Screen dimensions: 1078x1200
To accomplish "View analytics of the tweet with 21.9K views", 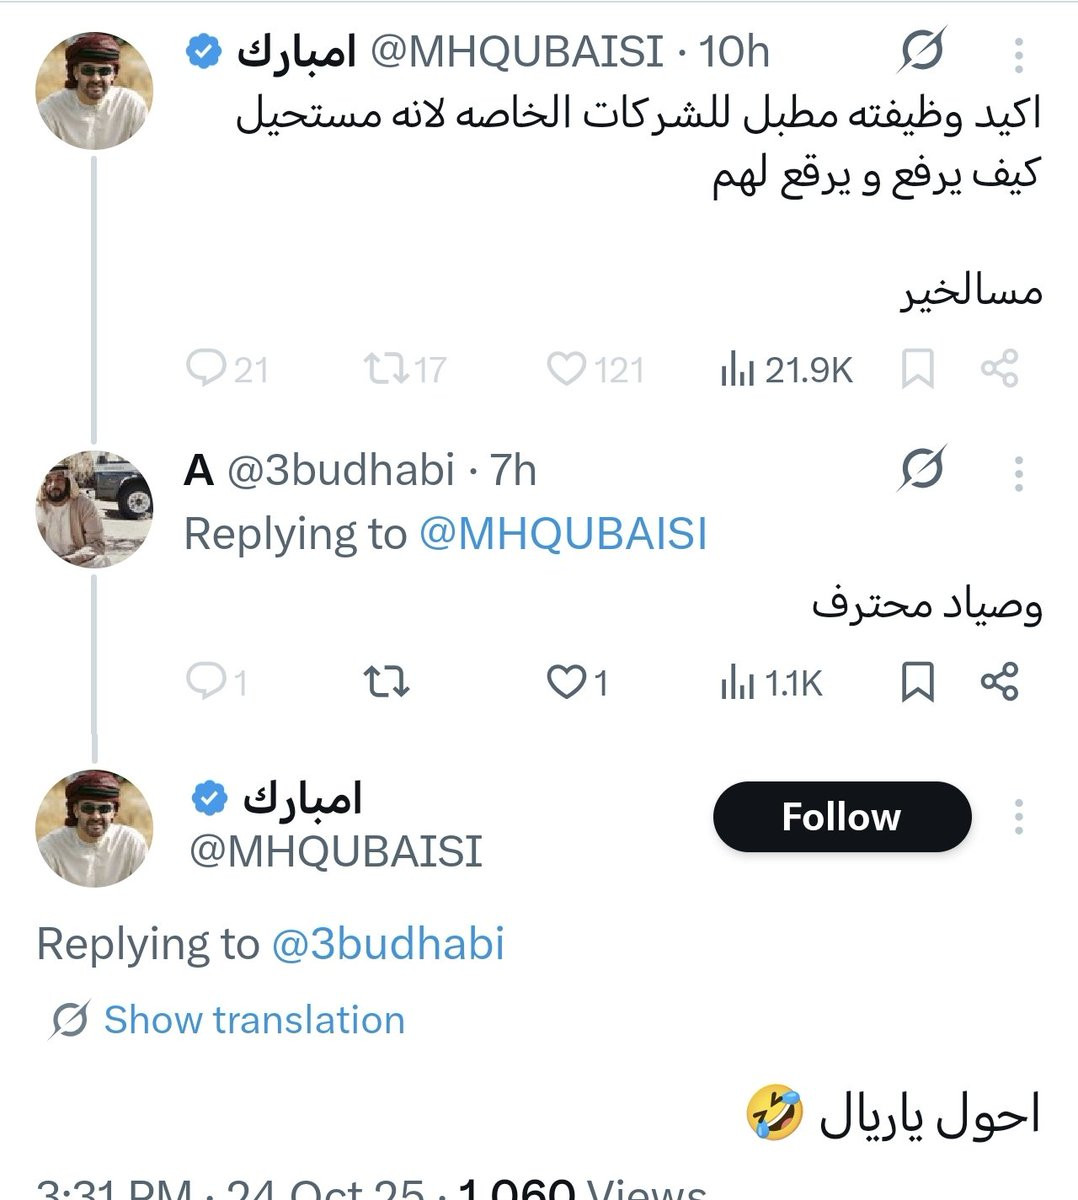I will point(786,370).
